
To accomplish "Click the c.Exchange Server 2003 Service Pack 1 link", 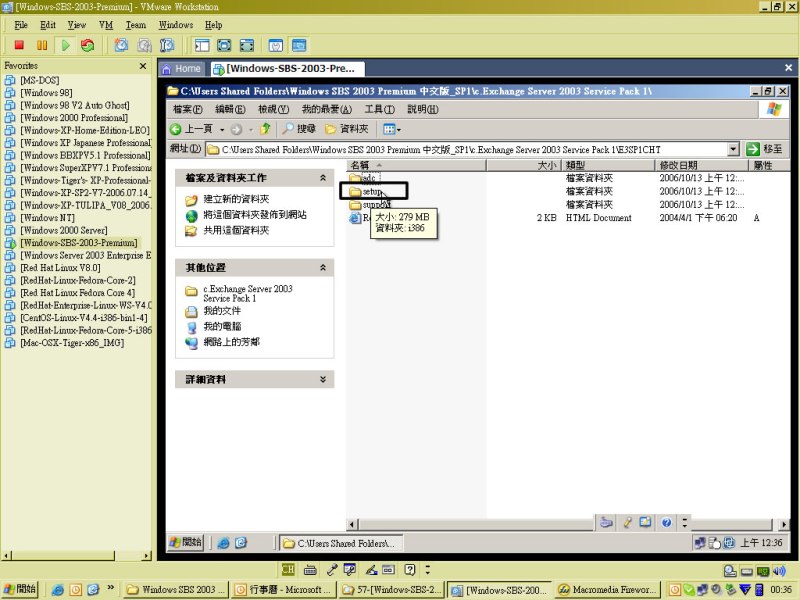I will click(x=248, y=293).
